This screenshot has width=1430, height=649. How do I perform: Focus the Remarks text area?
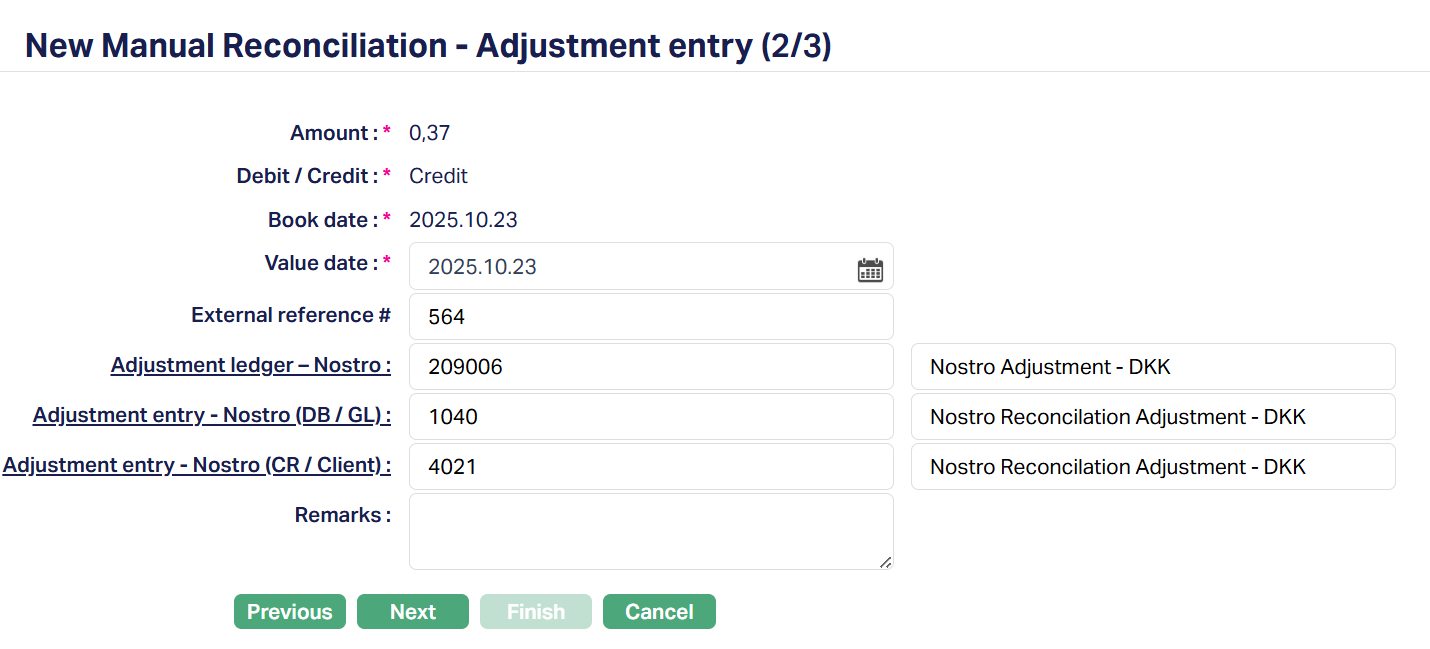point(650,530)
